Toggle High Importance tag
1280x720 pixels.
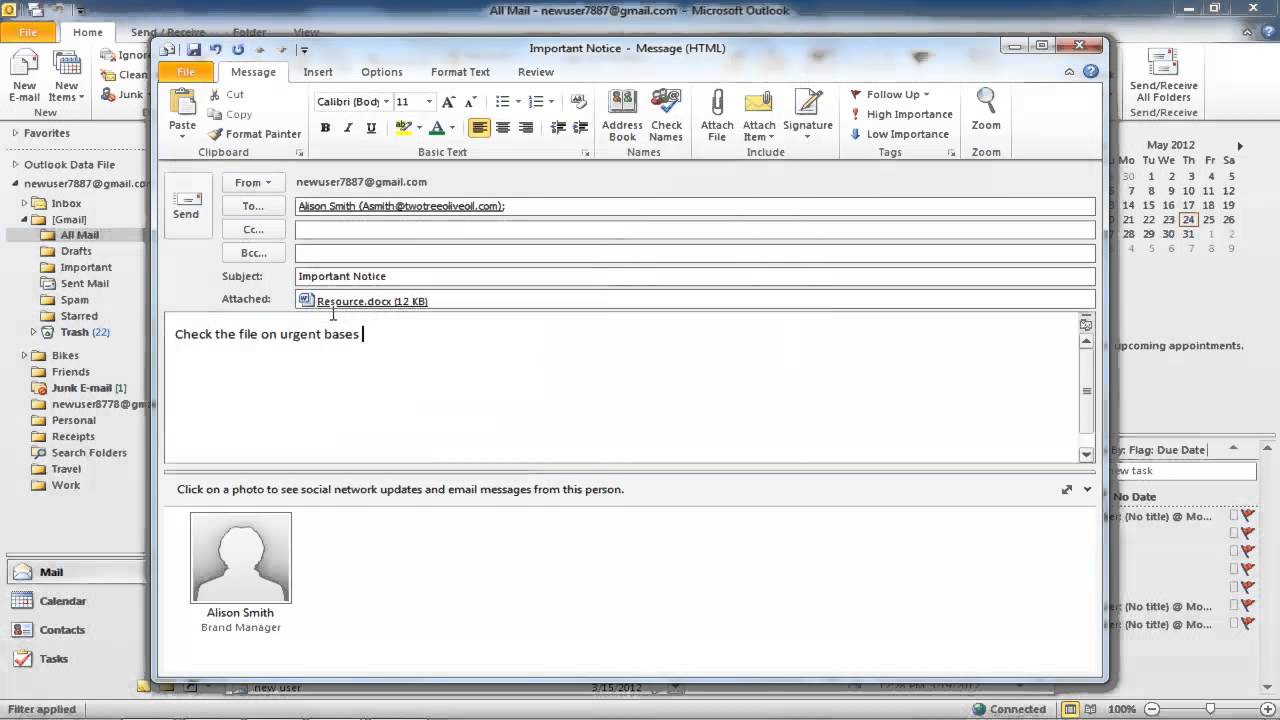click(901, 114)
